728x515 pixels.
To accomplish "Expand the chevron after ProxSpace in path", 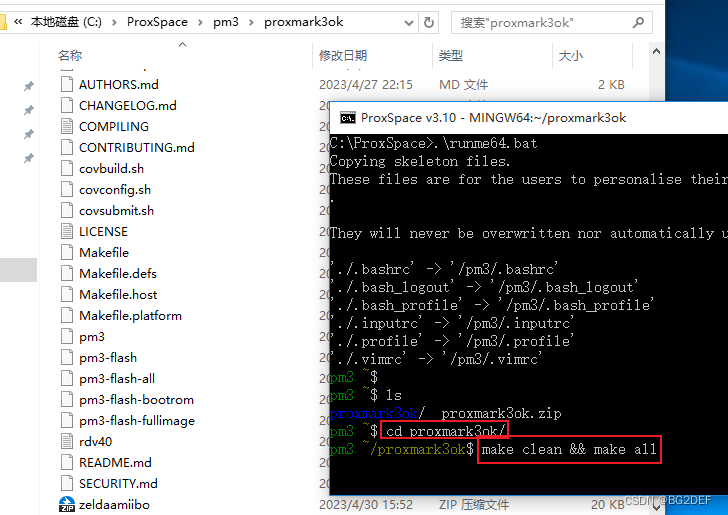I will point(200,22).
